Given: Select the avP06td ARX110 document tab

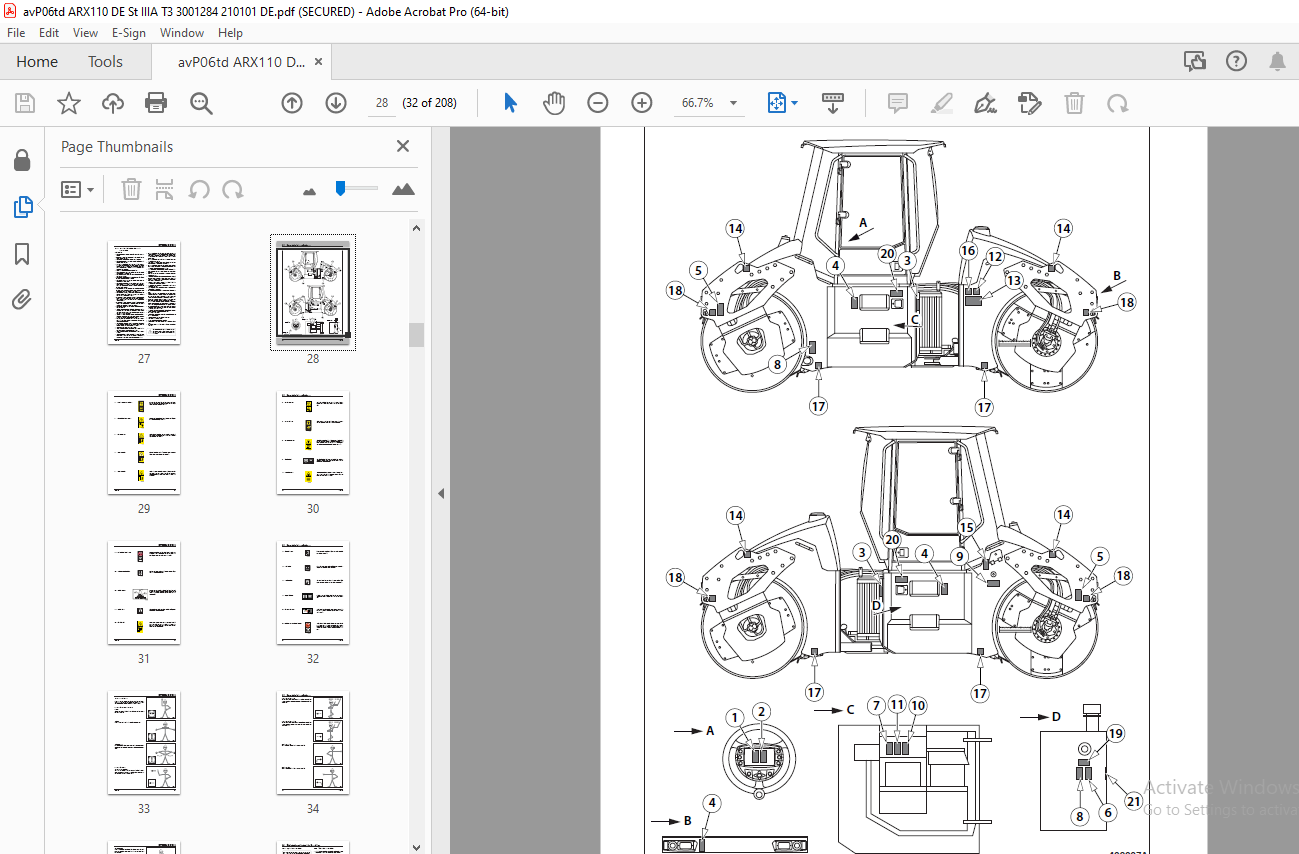Looking at the screenshot, I should 241,62.
